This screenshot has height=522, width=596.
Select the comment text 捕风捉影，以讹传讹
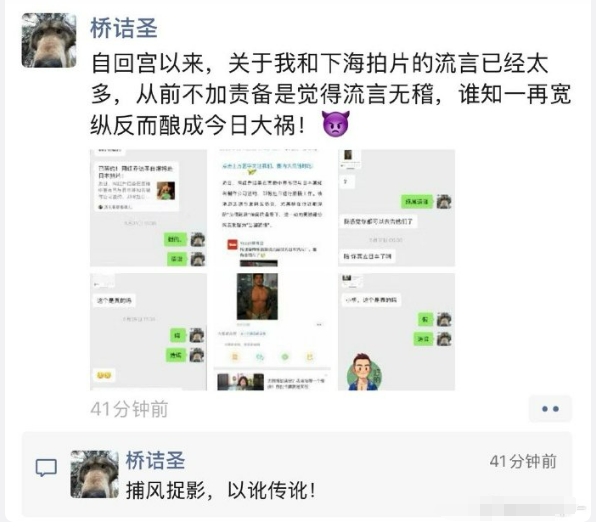pyautogui.click(x=220, y=490)
